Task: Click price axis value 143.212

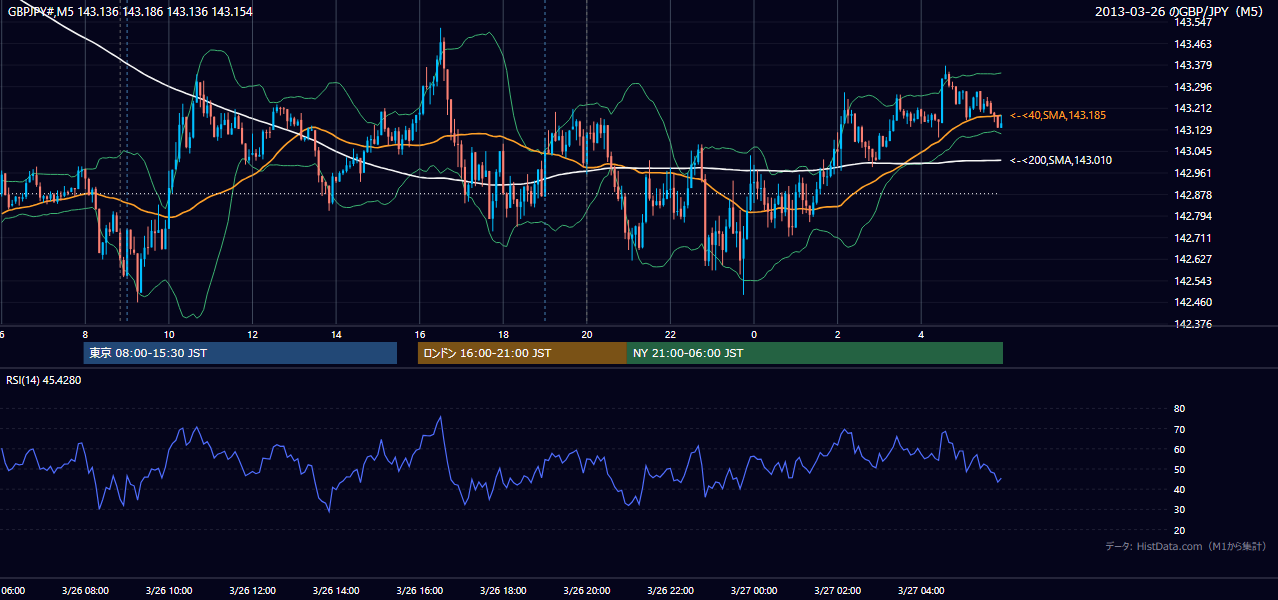Action: (1193, 108)
